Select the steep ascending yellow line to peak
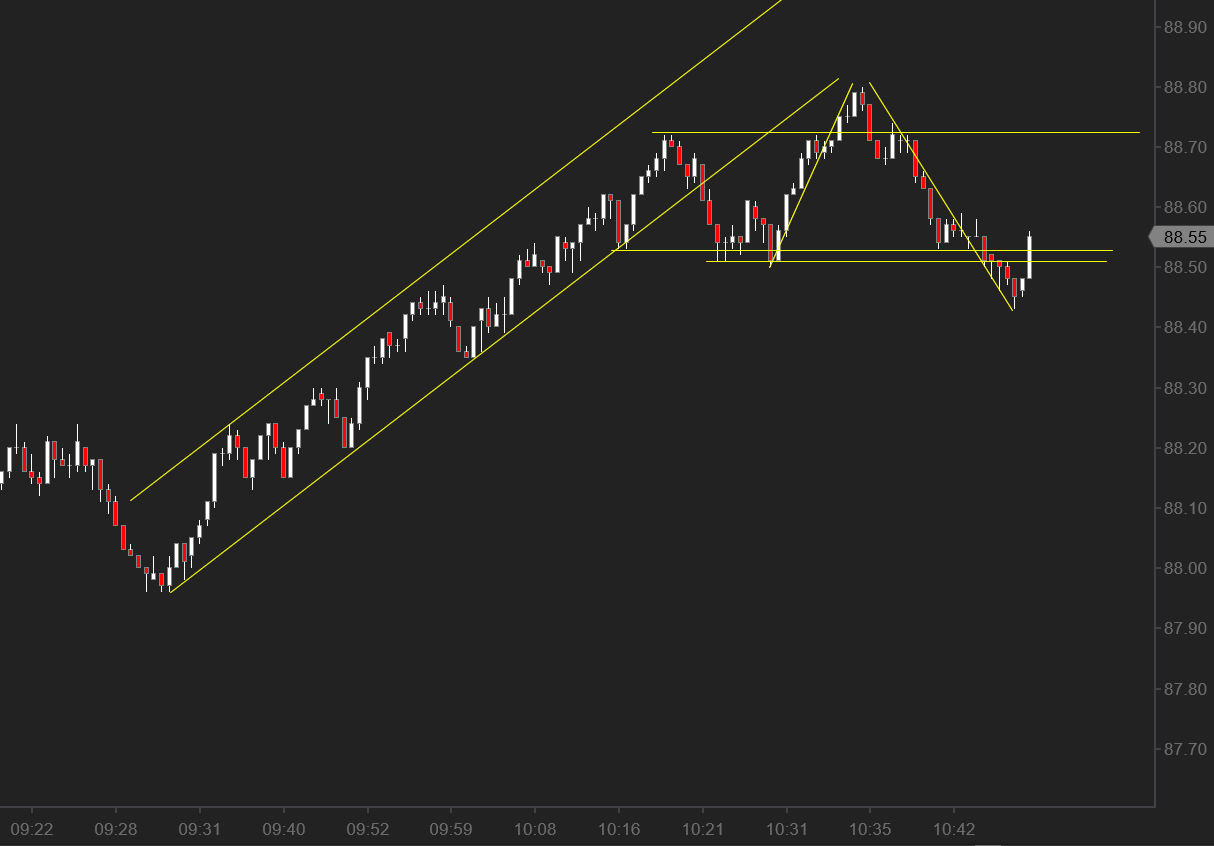 tap(811, 175)
